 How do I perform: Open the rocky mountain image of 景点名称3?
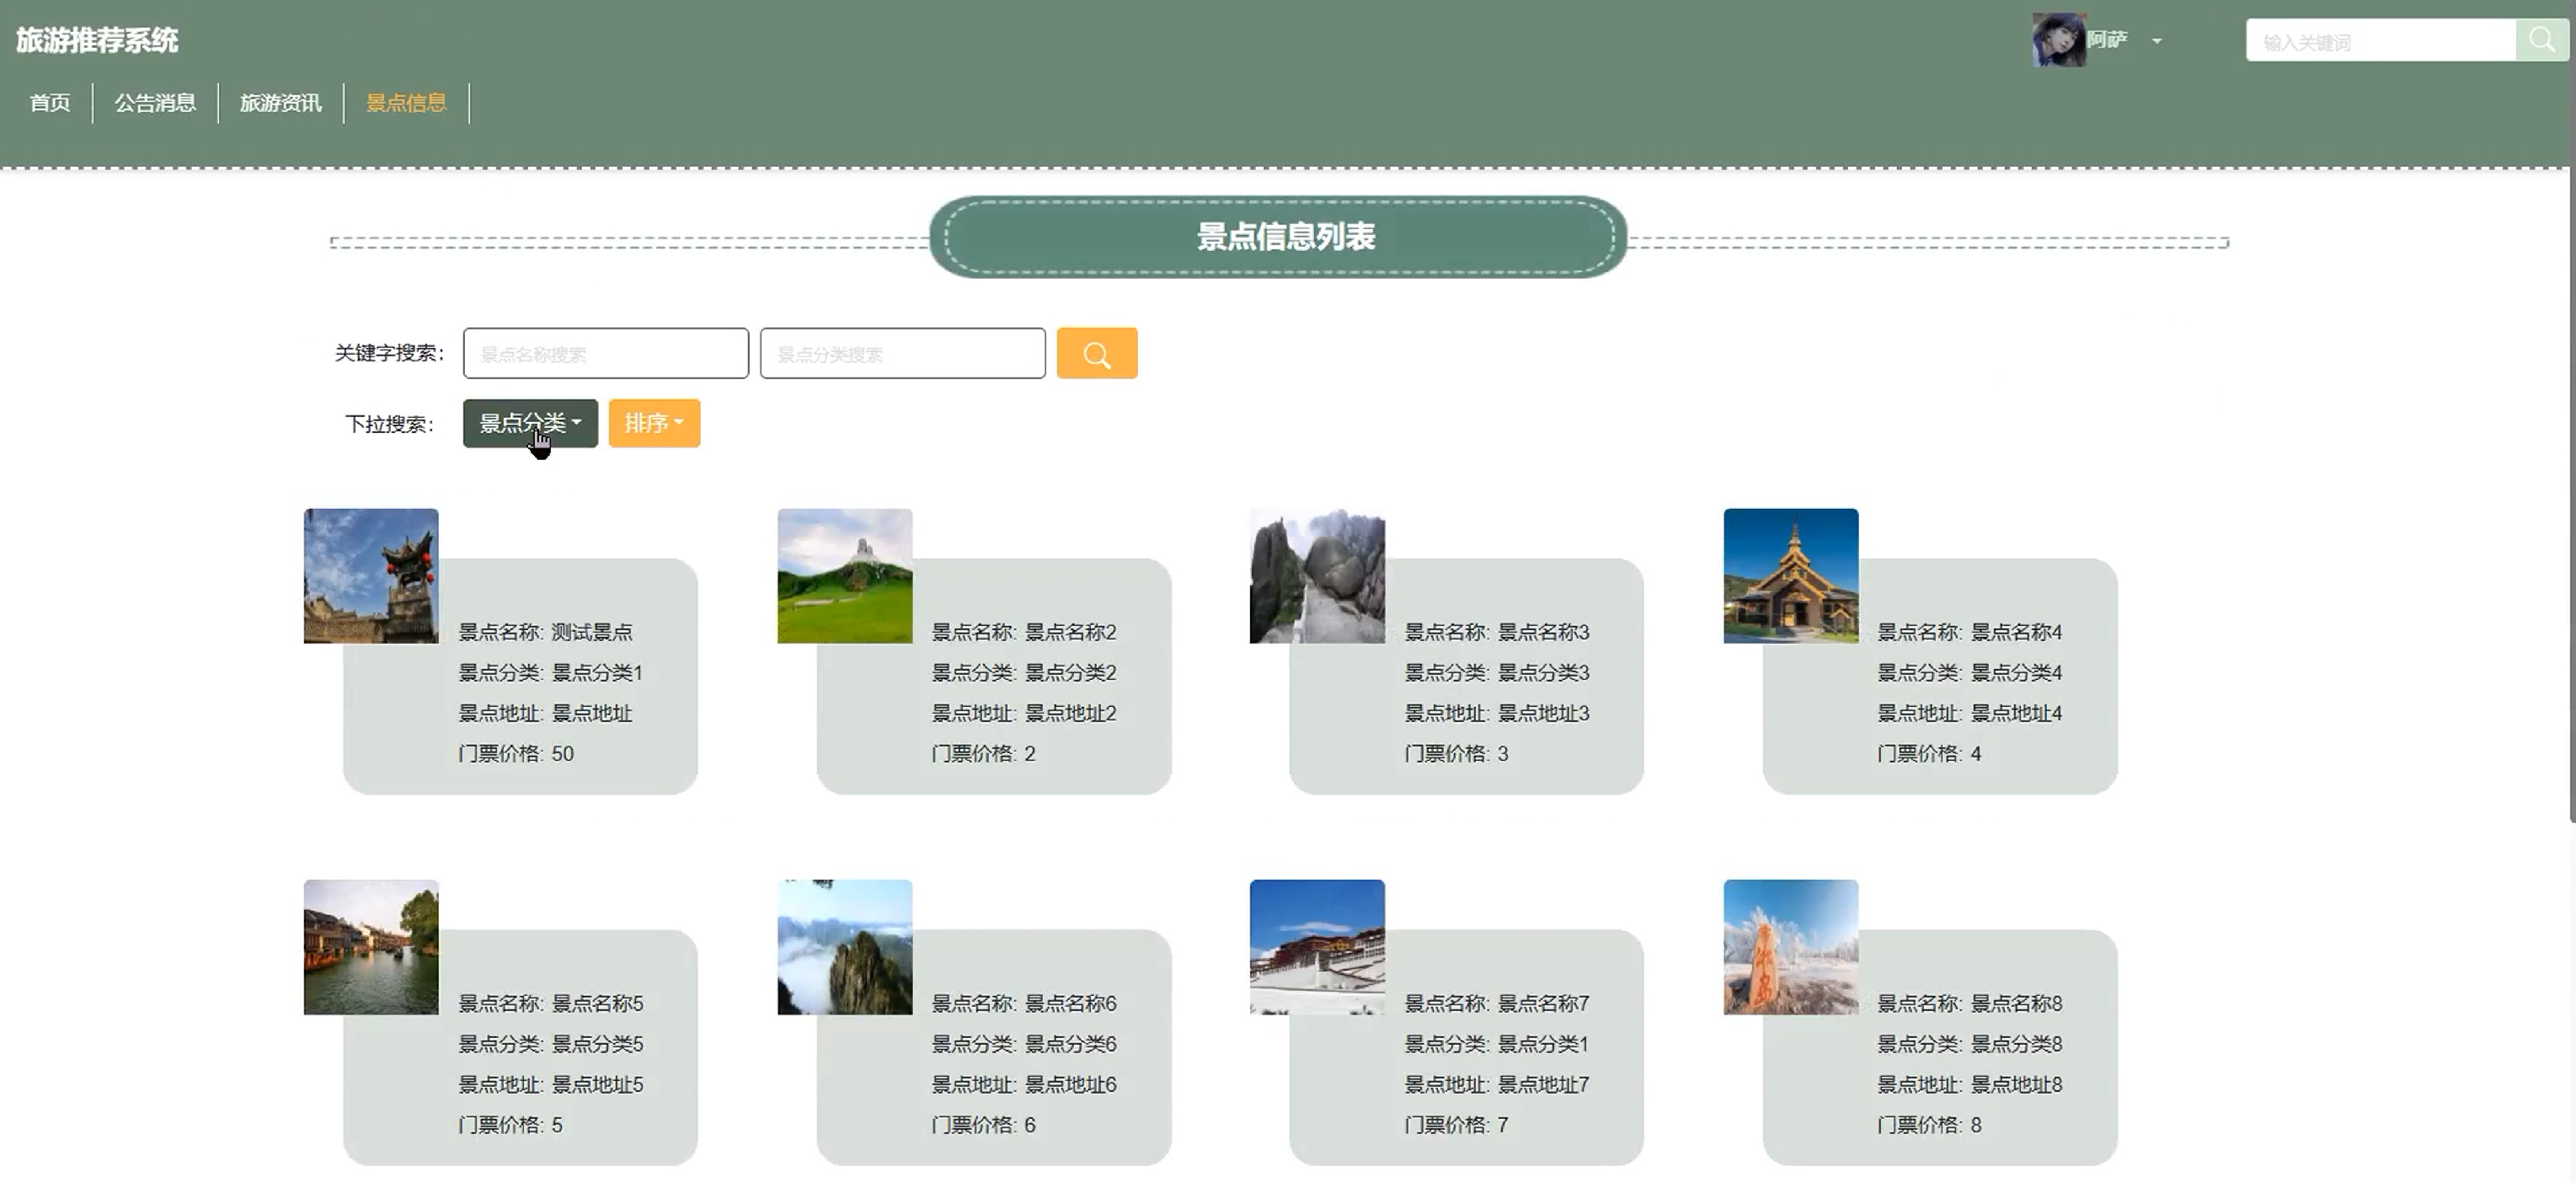1317,576
